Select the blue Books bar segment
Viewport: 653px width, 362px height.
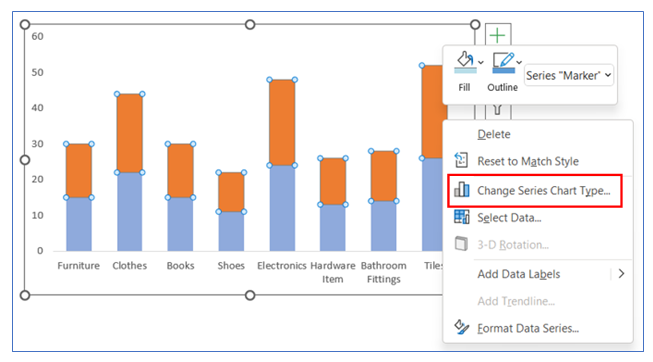180,224
